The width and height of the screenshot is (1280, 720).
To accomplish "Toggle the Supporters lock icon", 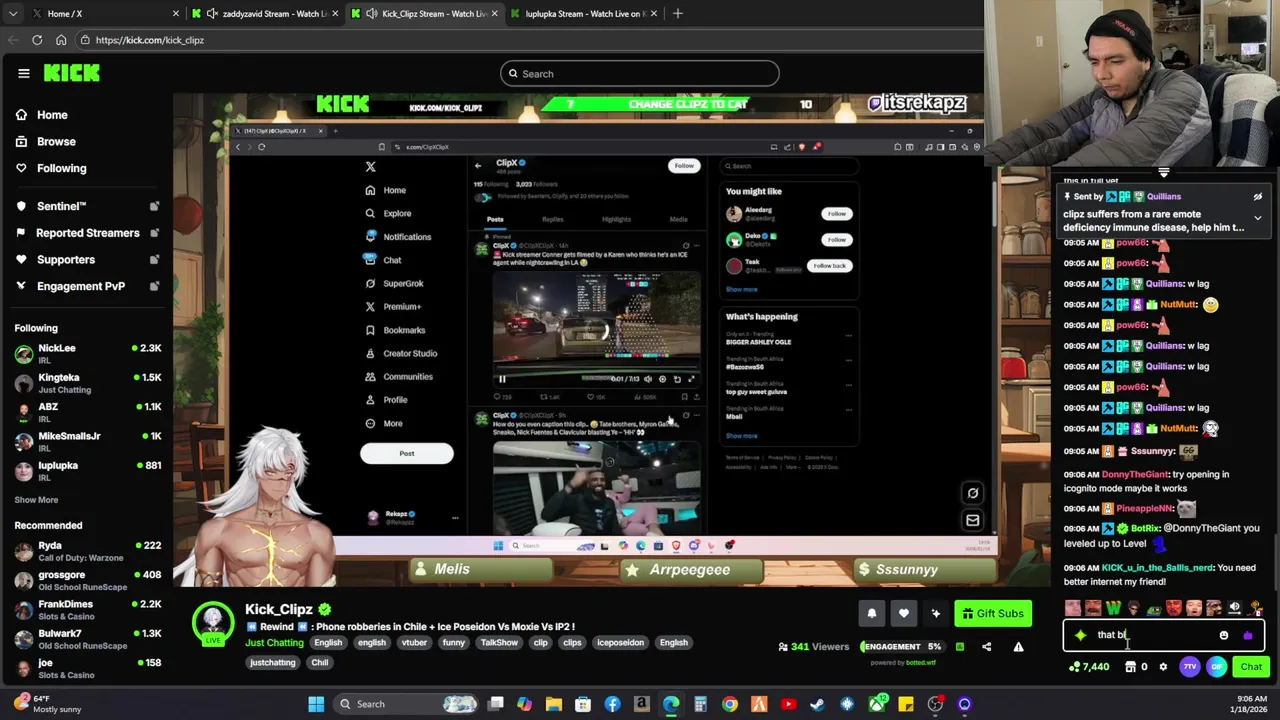I will (154, 260).
